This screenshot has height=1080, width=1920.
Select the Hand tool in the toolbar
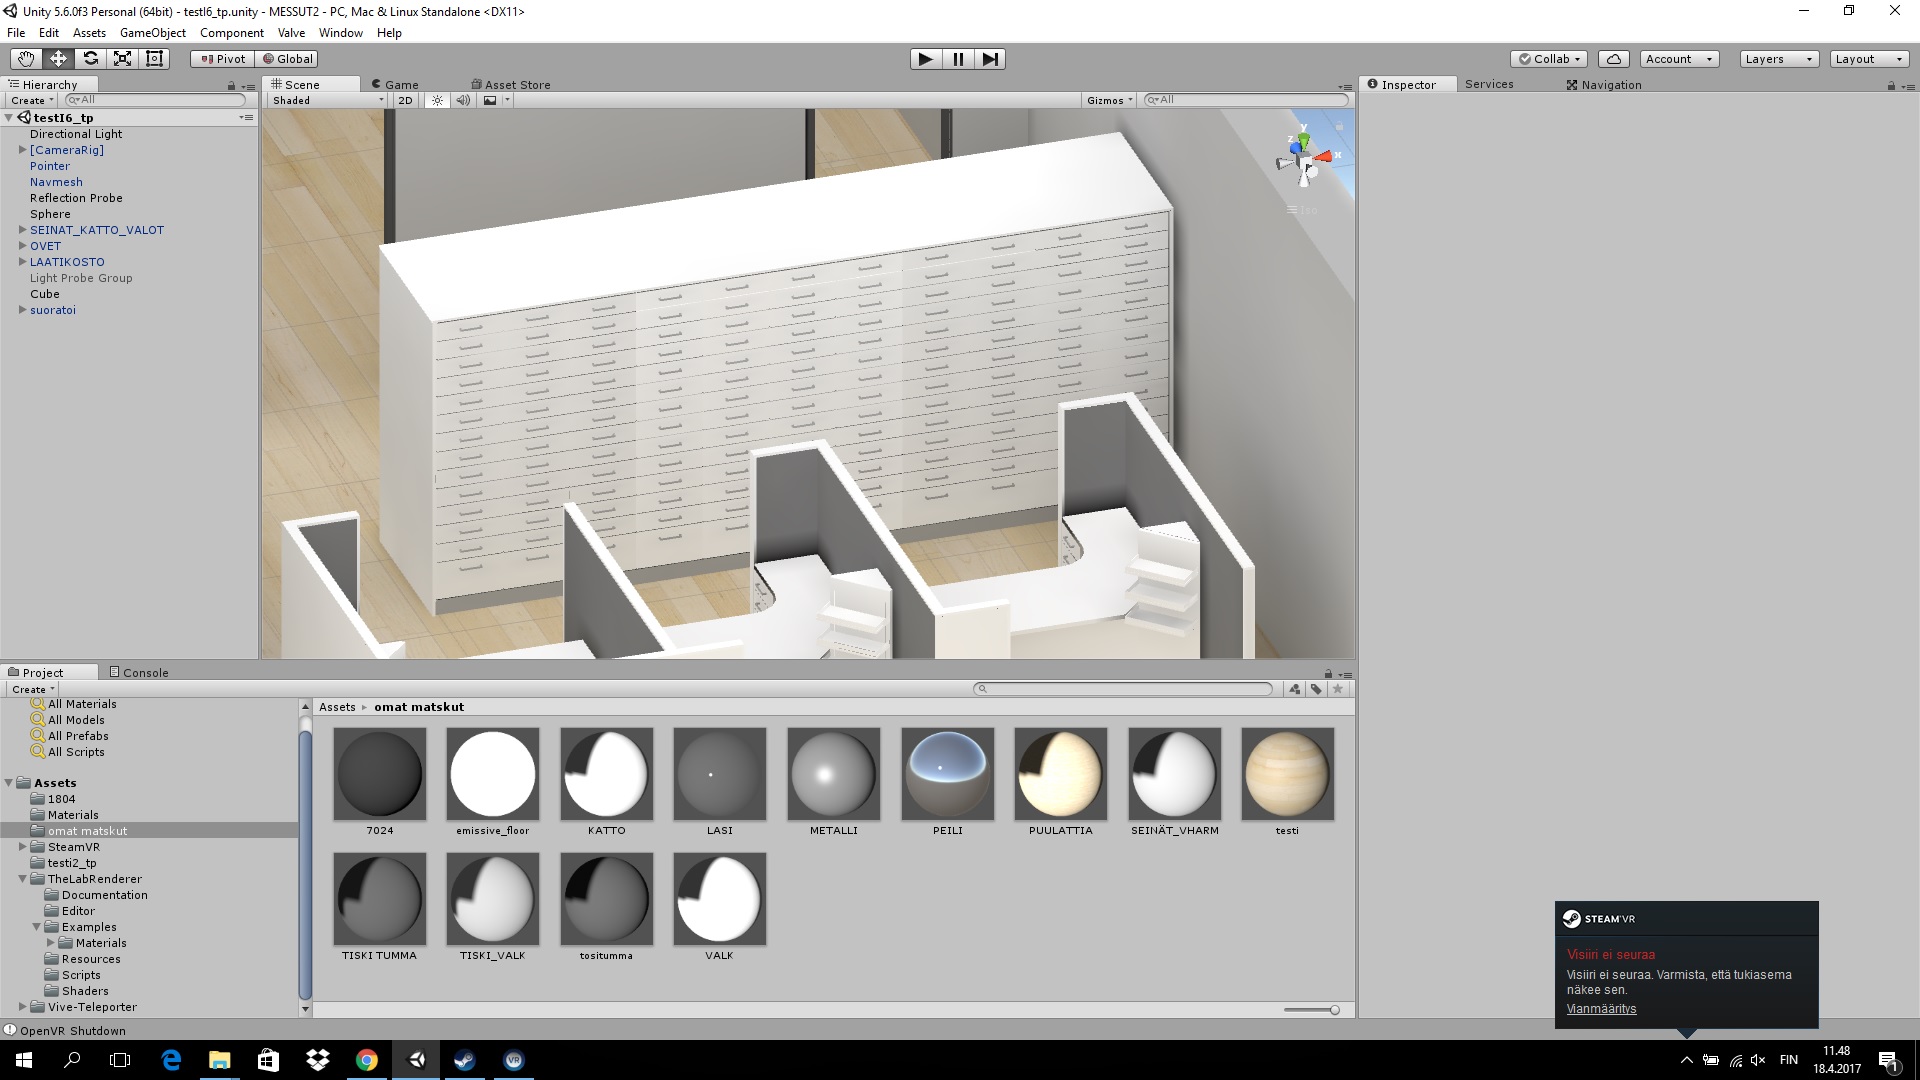25,58
